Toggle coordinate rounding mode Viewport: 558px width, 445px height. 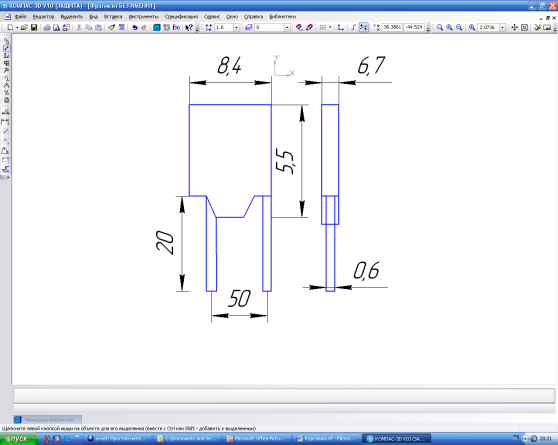[x=363, y=27]
